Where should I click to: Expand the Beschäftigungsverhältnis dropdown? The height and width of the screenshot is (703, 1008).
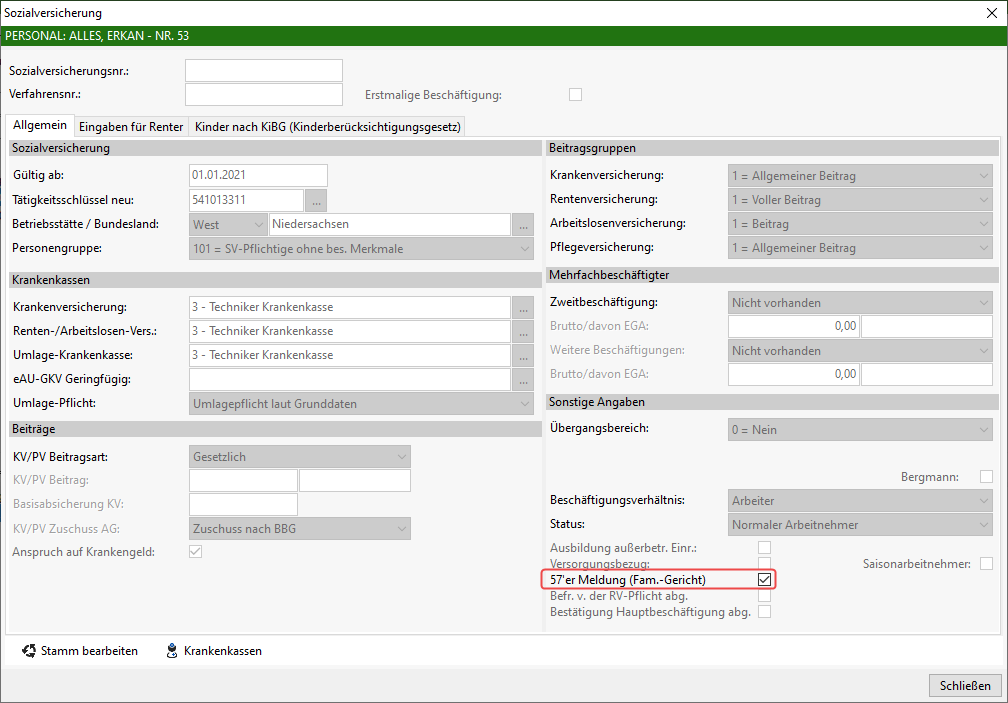tap(860, 500)
